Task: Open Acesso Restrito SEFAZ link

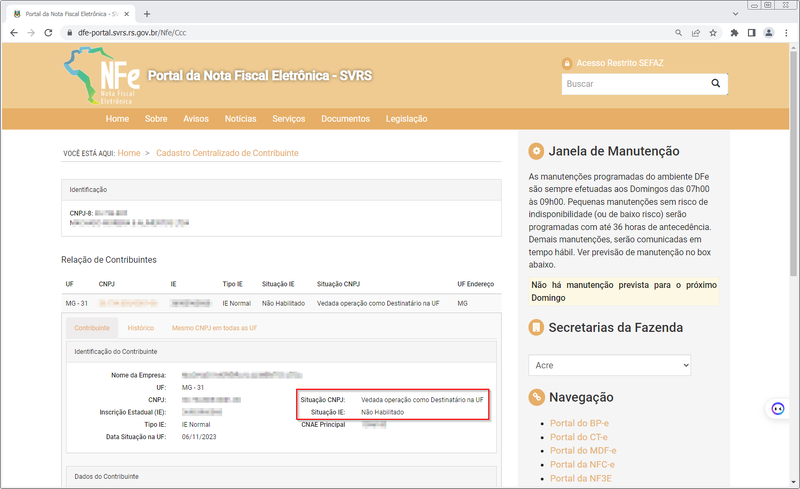Action: click(x=620, y=63)
